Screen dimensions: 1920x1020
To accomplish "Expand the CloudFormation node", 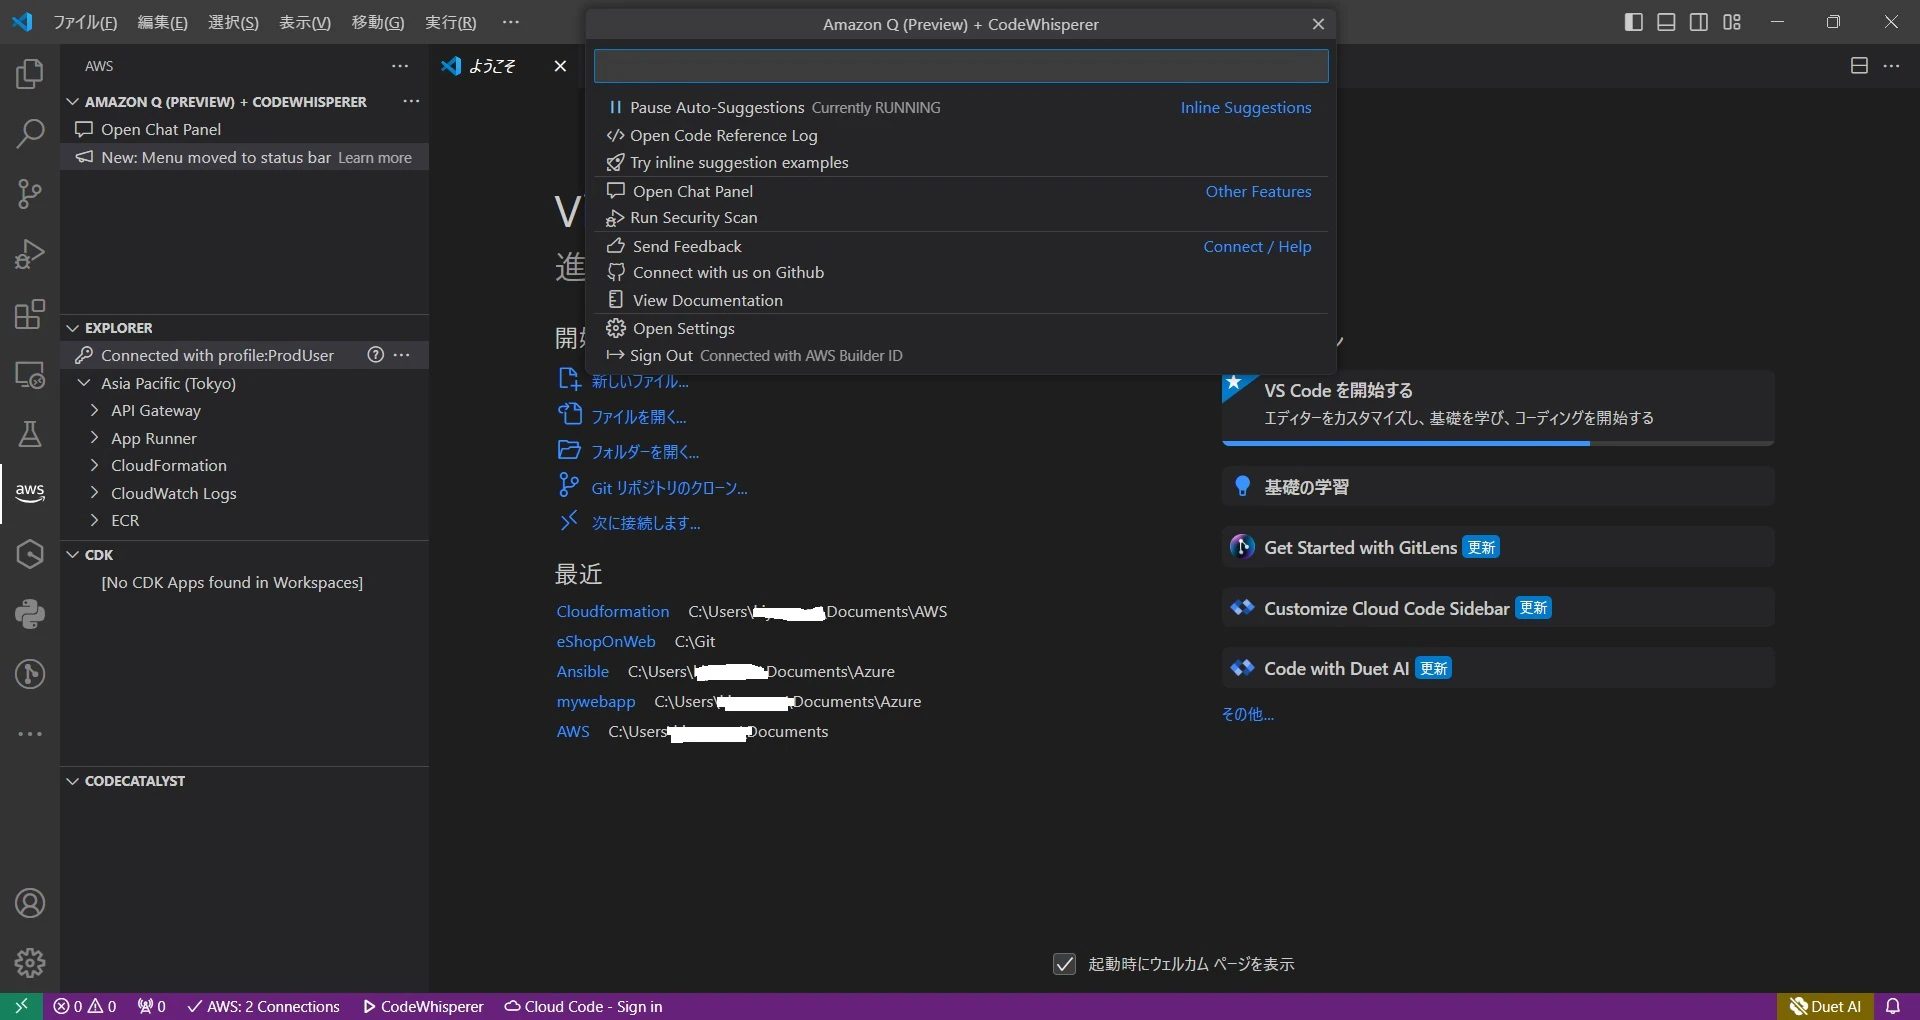I will (x=94, y=465).
